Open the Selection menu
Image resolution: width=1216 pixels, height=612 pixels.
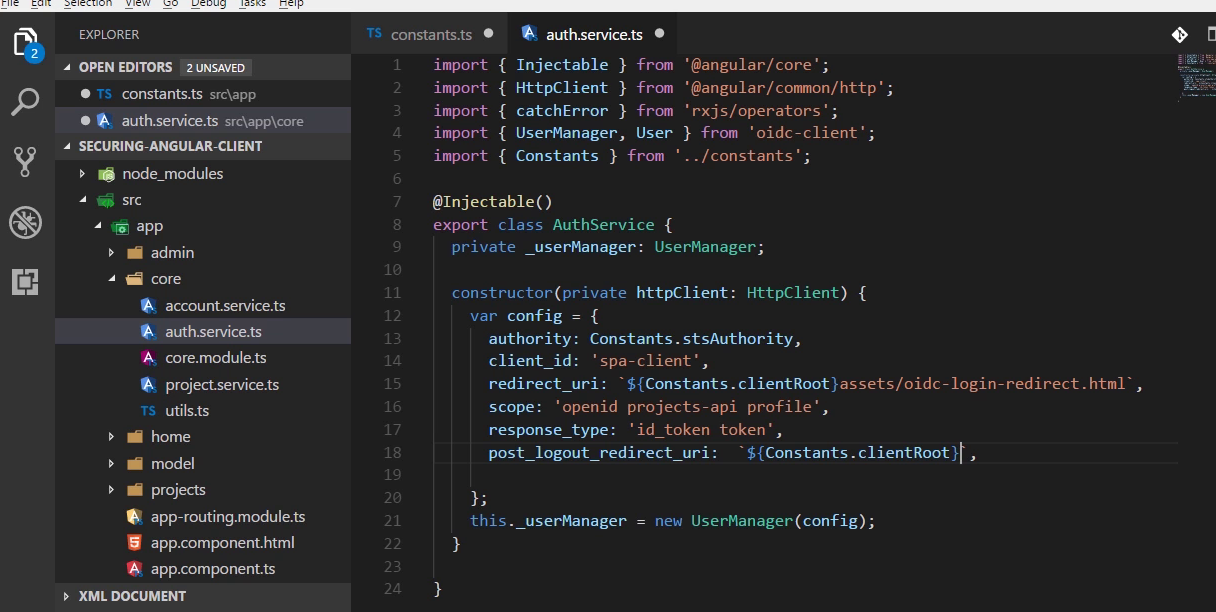point(88,3)
